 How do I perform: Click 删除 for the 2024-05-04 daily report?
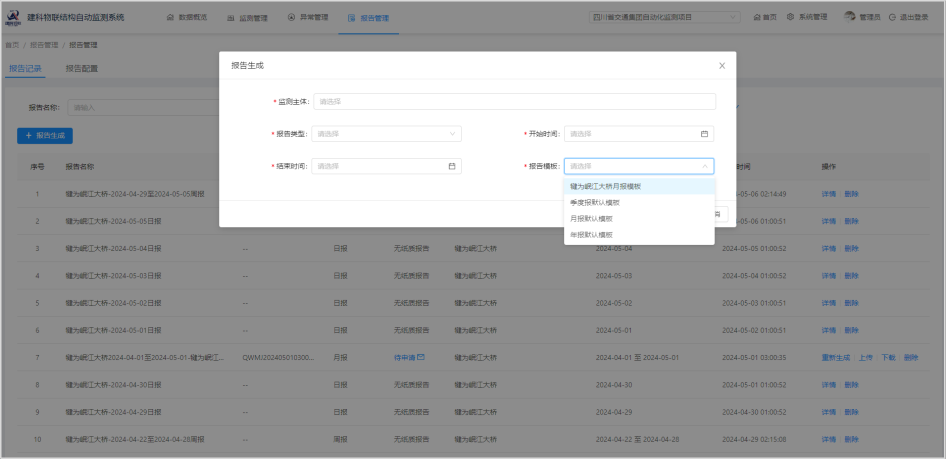click(x=851, y=248)
